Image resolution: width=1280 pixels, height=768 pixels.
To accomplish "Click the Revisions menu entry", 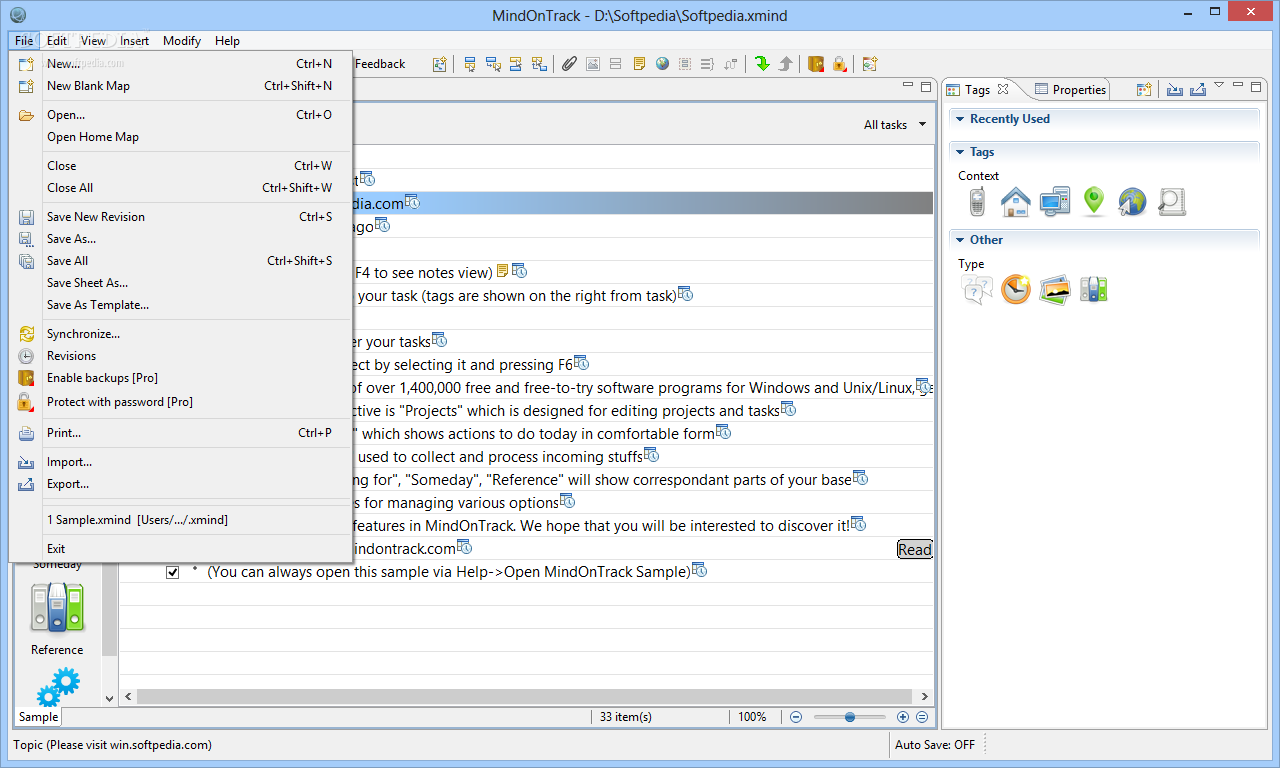I will pos(181,356).
